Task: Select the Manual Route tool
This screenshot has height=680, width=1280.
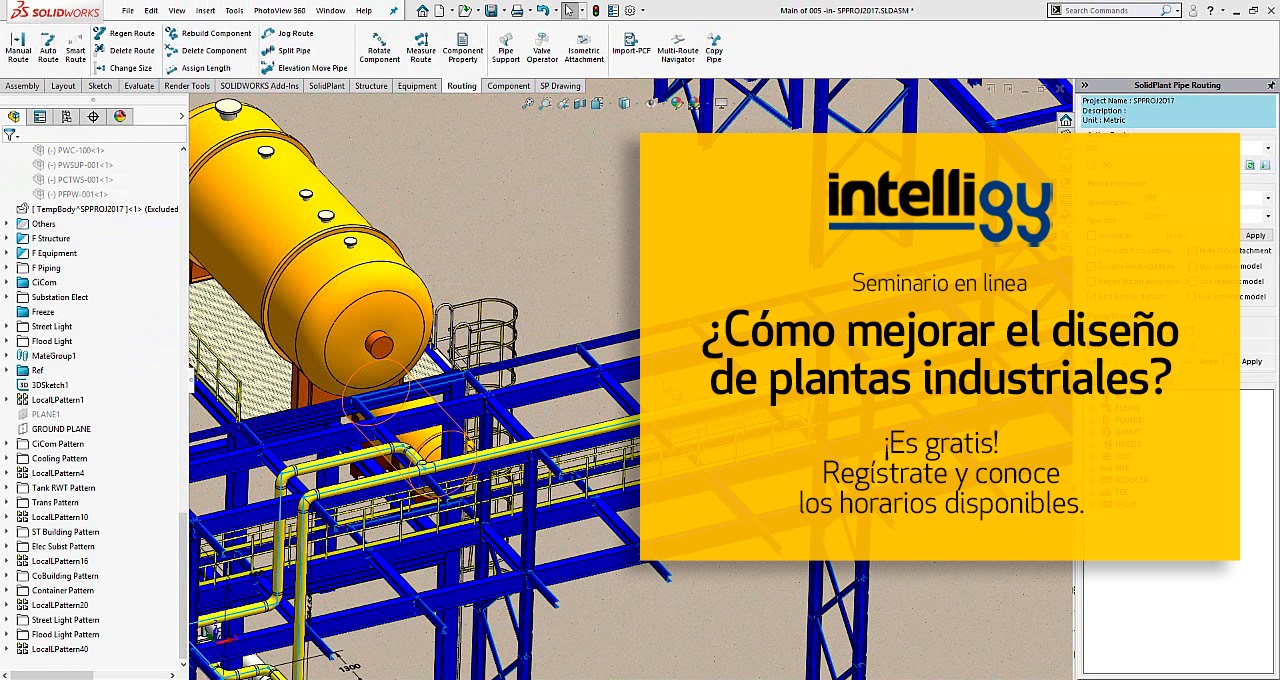Action: point(18,47)
